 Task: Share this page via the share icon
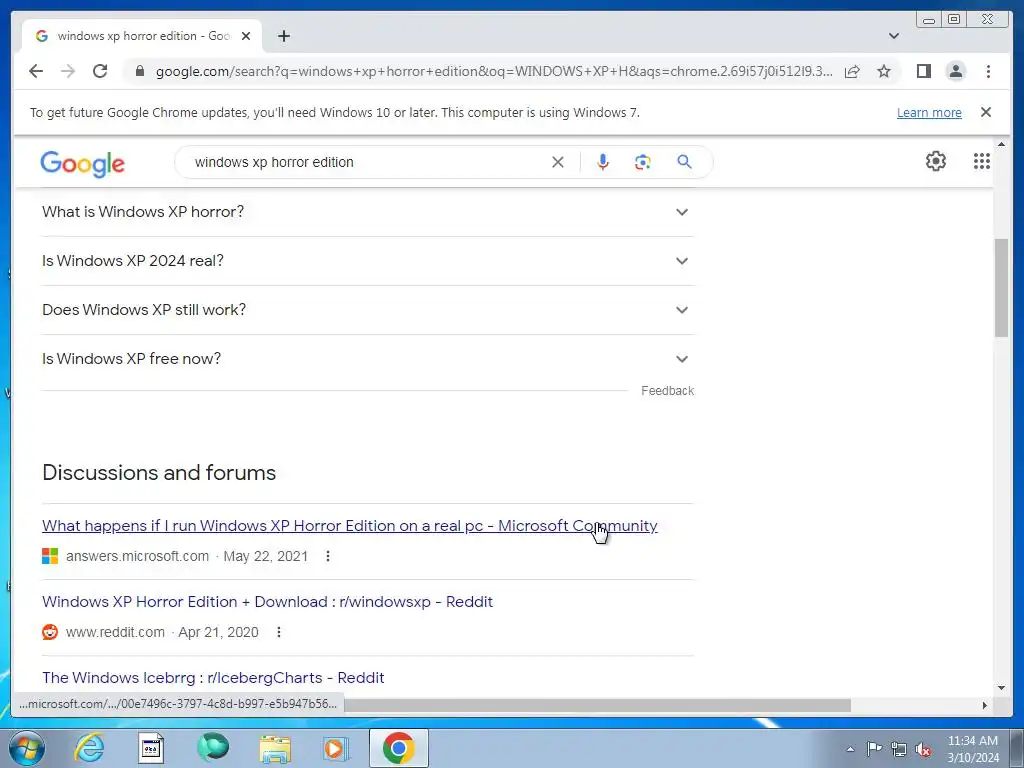[x=852, y=71]
